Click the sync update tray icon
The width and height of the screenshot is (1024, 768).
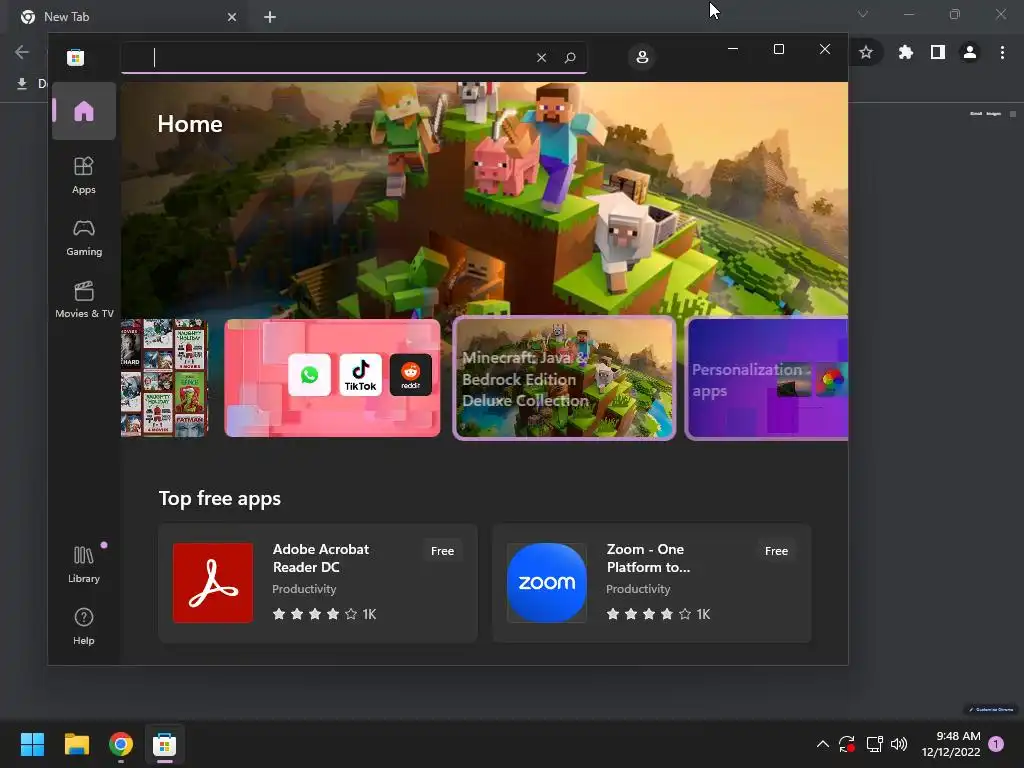pos(847,744)
